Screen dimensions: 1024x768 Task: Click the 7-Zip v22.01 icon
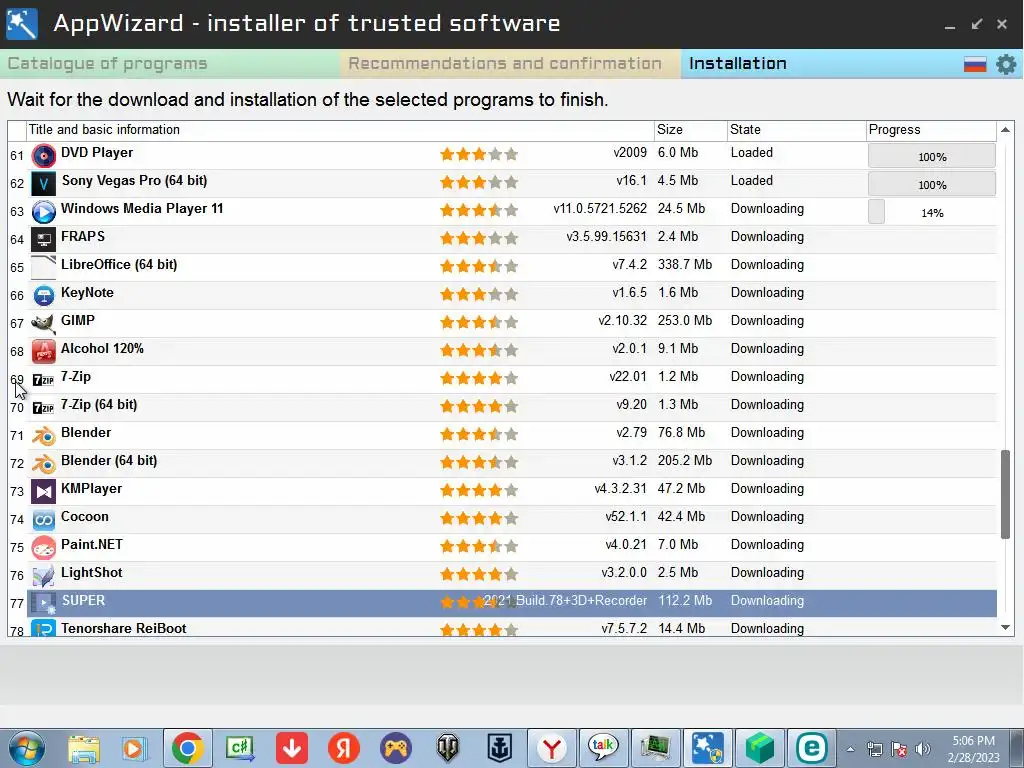pyautogui.click(x=44, y=380)
